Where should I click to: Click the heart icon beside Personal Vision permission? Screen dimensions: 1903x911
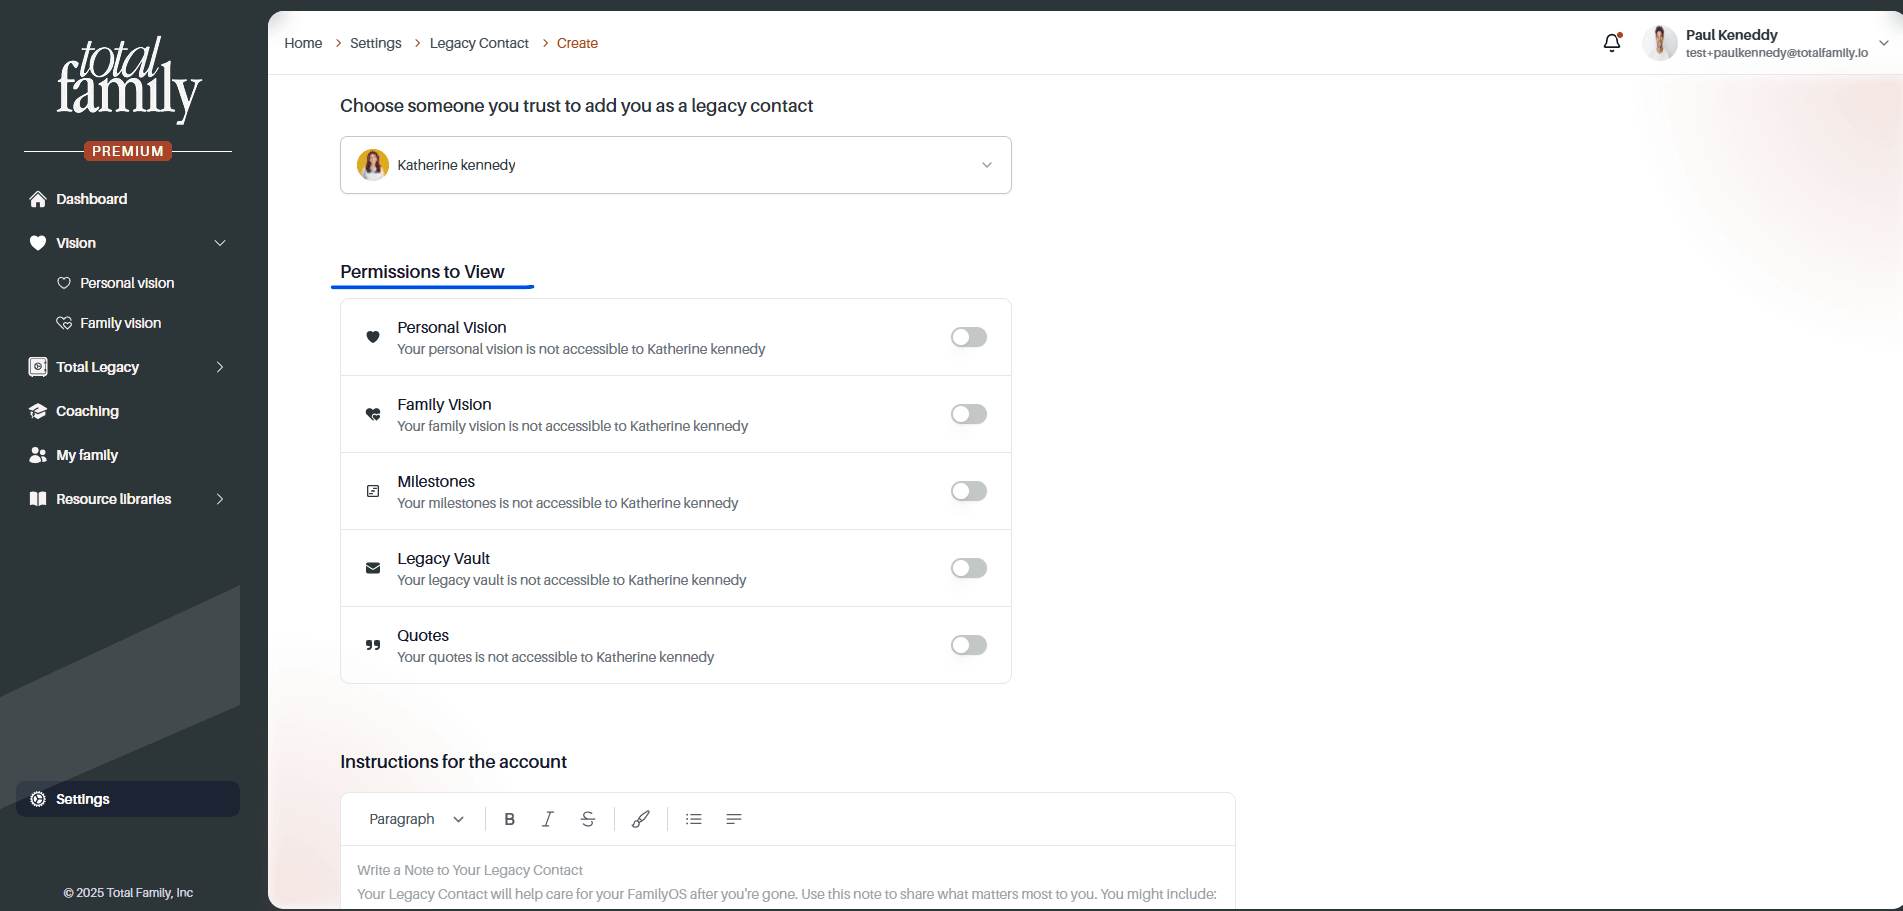[373, 337]
